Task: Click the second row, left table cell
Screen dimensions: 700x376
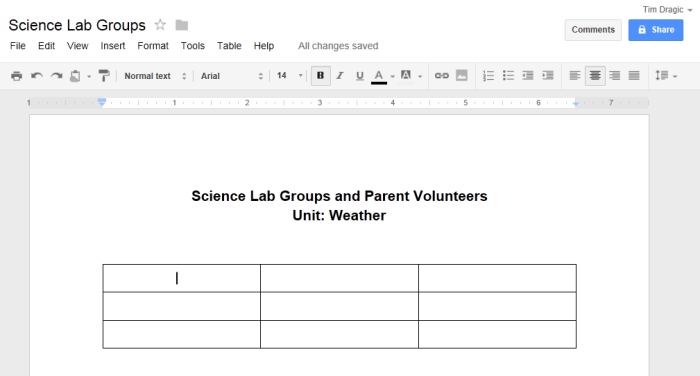Action: 182,306
